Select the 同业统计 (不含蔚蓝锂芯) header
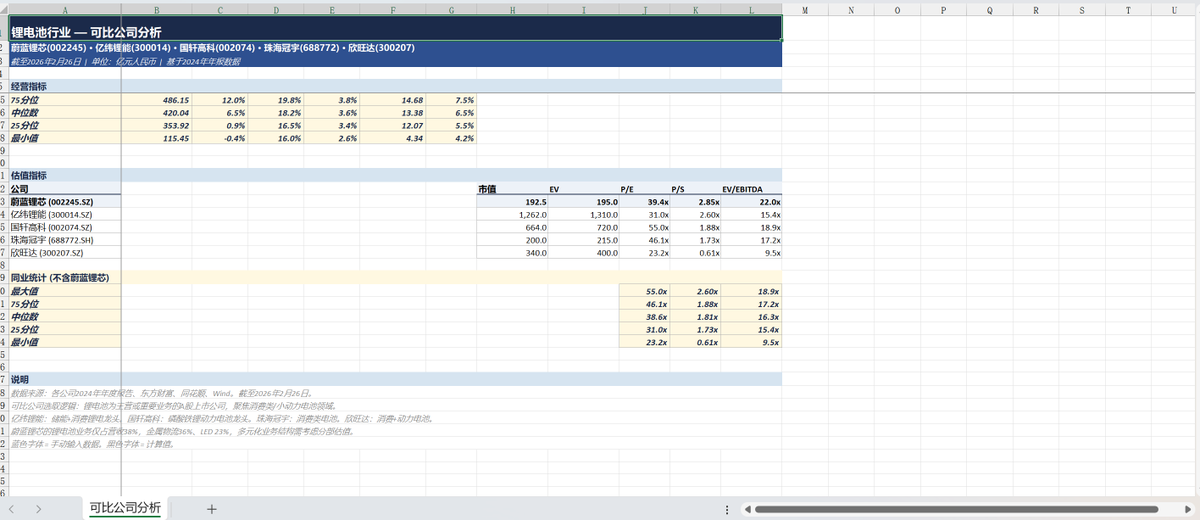The width and height of the screenshot is (1200, 520). point(395,277)
